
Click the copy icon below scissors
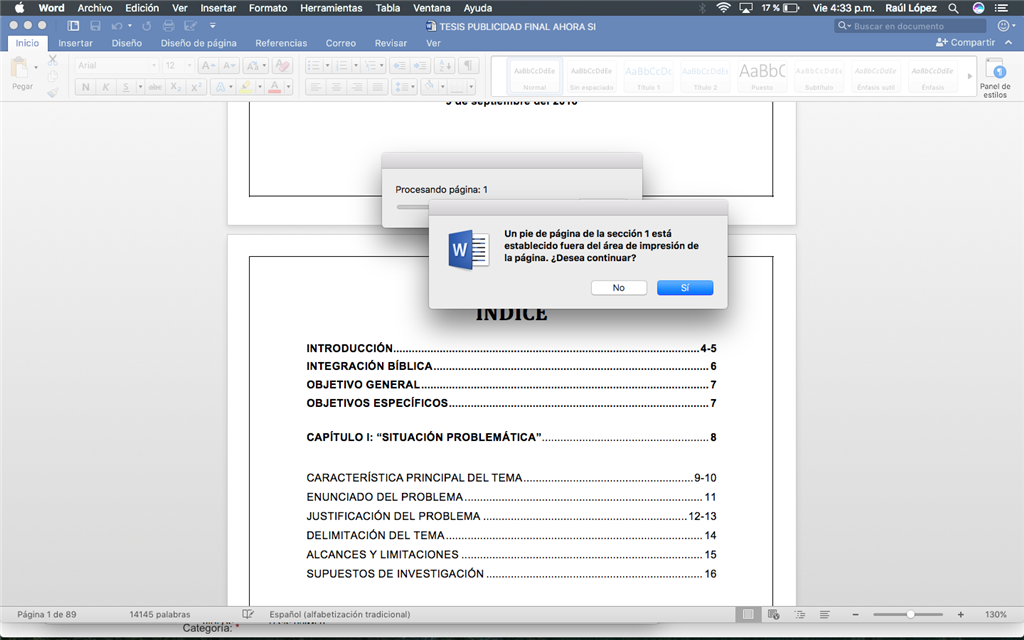pos(53,76)
